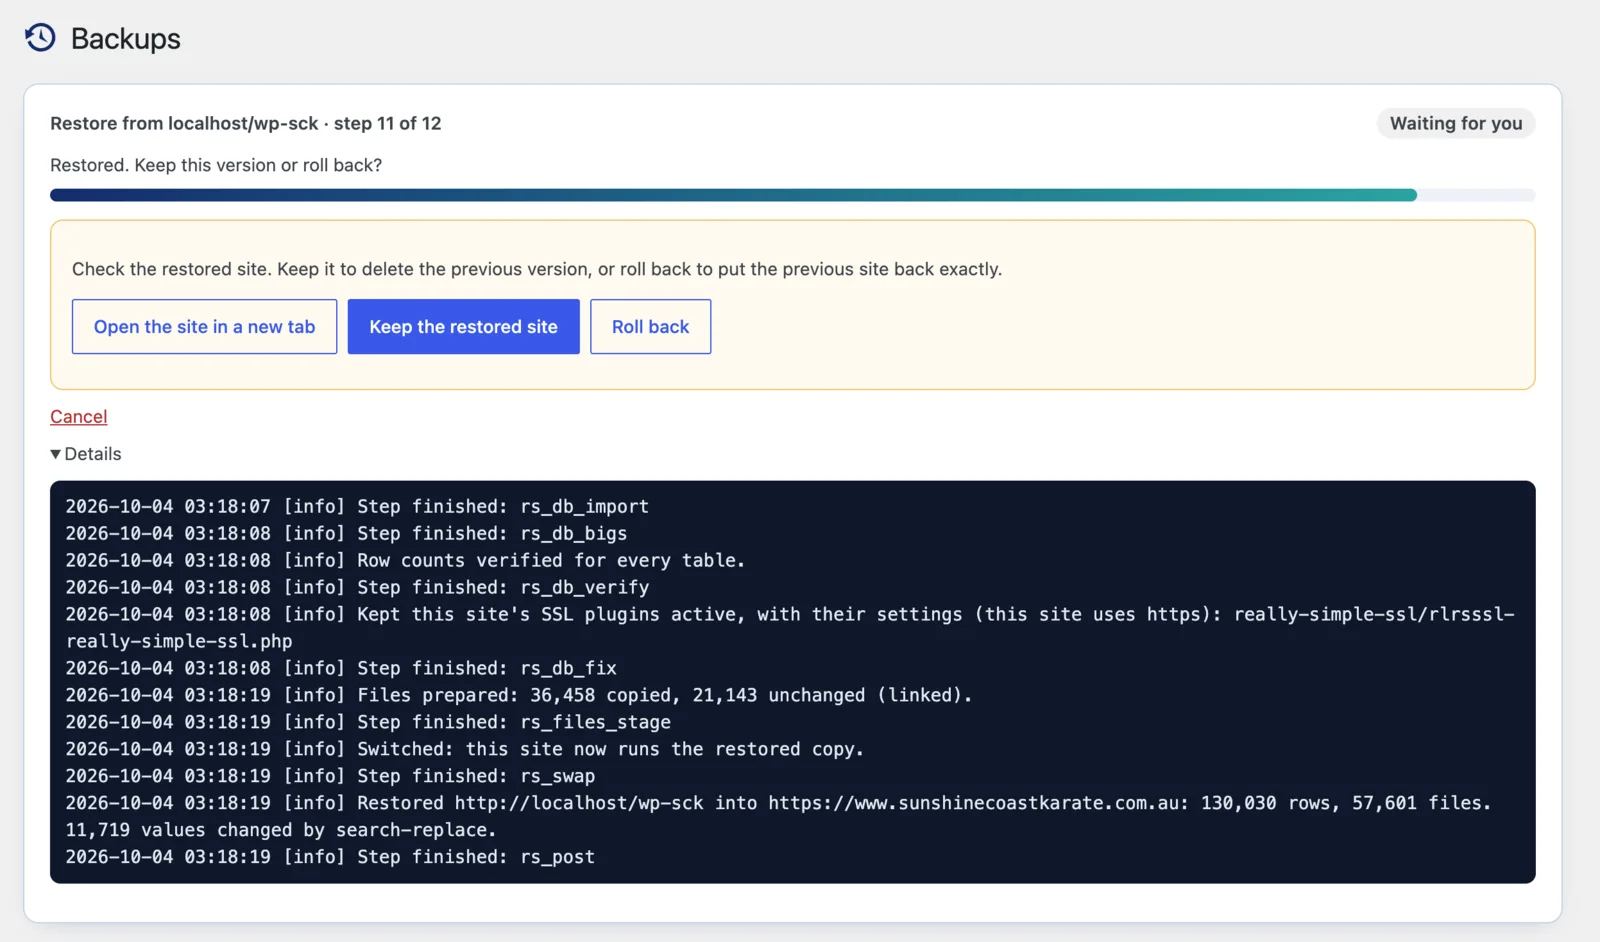Select log line 'Step finished: rs_db_fix'
Screen dimensions: 1600x942
tap(341, 668)
